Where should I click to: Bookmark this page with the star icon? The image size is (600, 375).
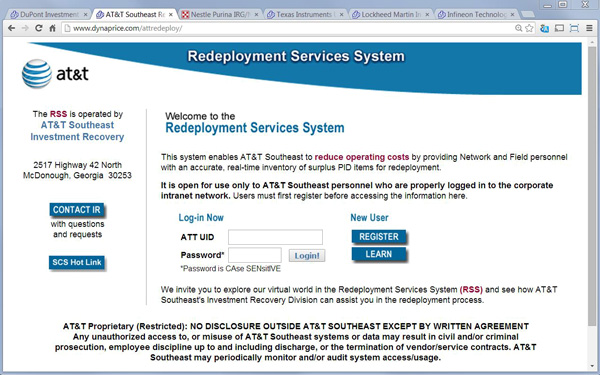point(529,28)
